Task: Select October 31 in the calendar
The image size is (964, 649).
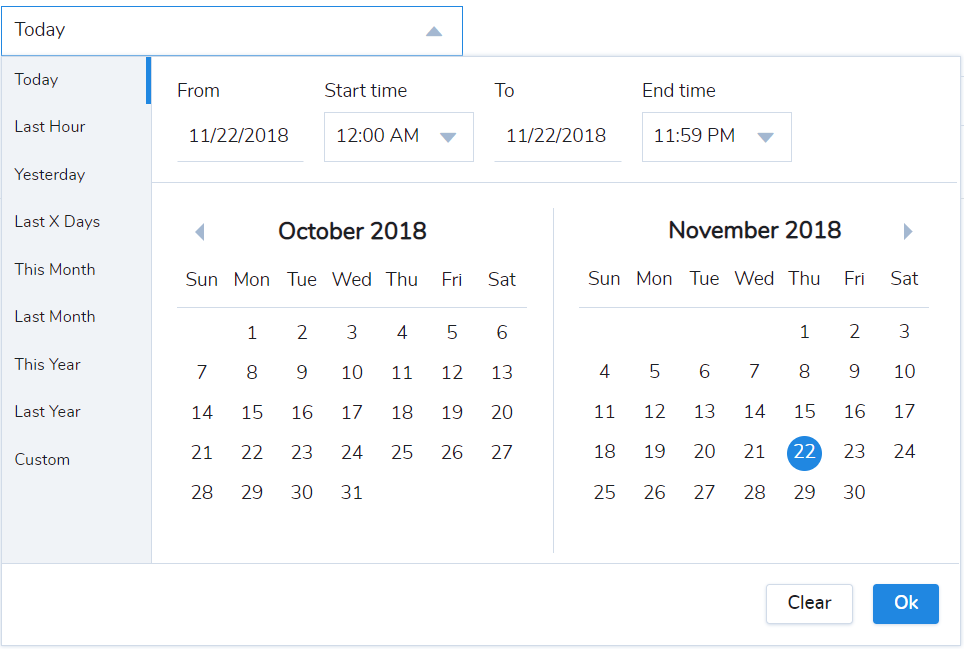Action: pyautogui.click(x=352, y=492)
